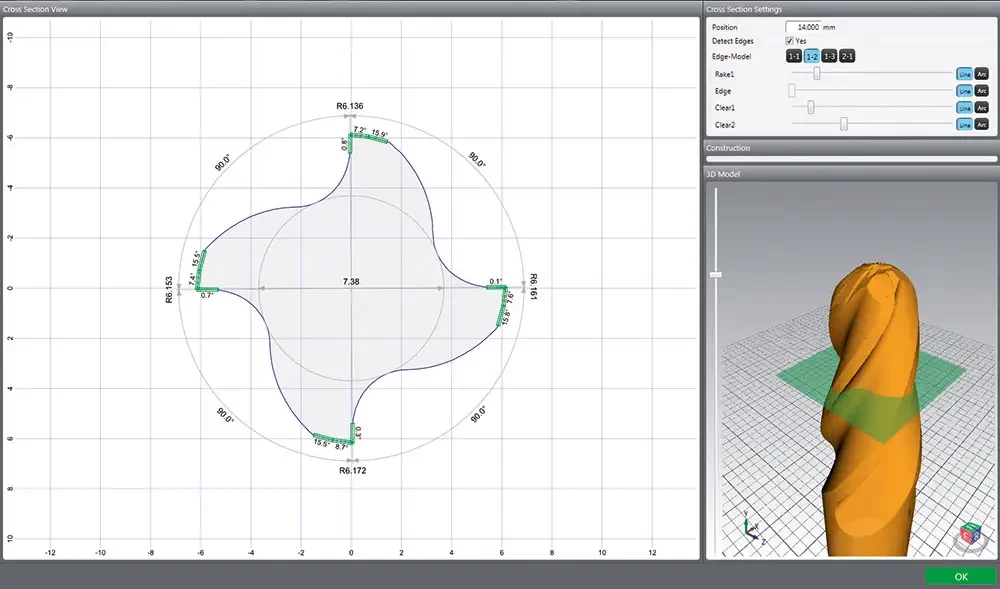This screenshot has width=1000, height=589.
Task: Click the Rake1 slider handle
Action: (x=817, y=74)
